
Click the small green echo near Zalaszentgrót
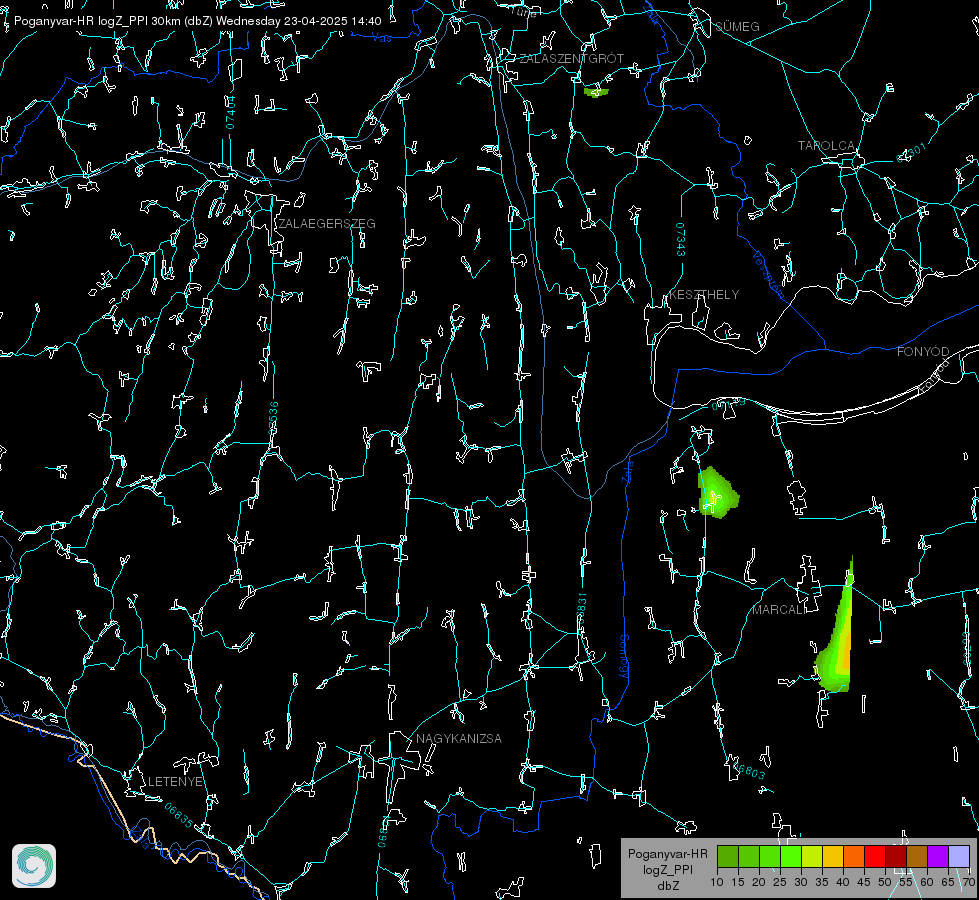tap(596, 92)
